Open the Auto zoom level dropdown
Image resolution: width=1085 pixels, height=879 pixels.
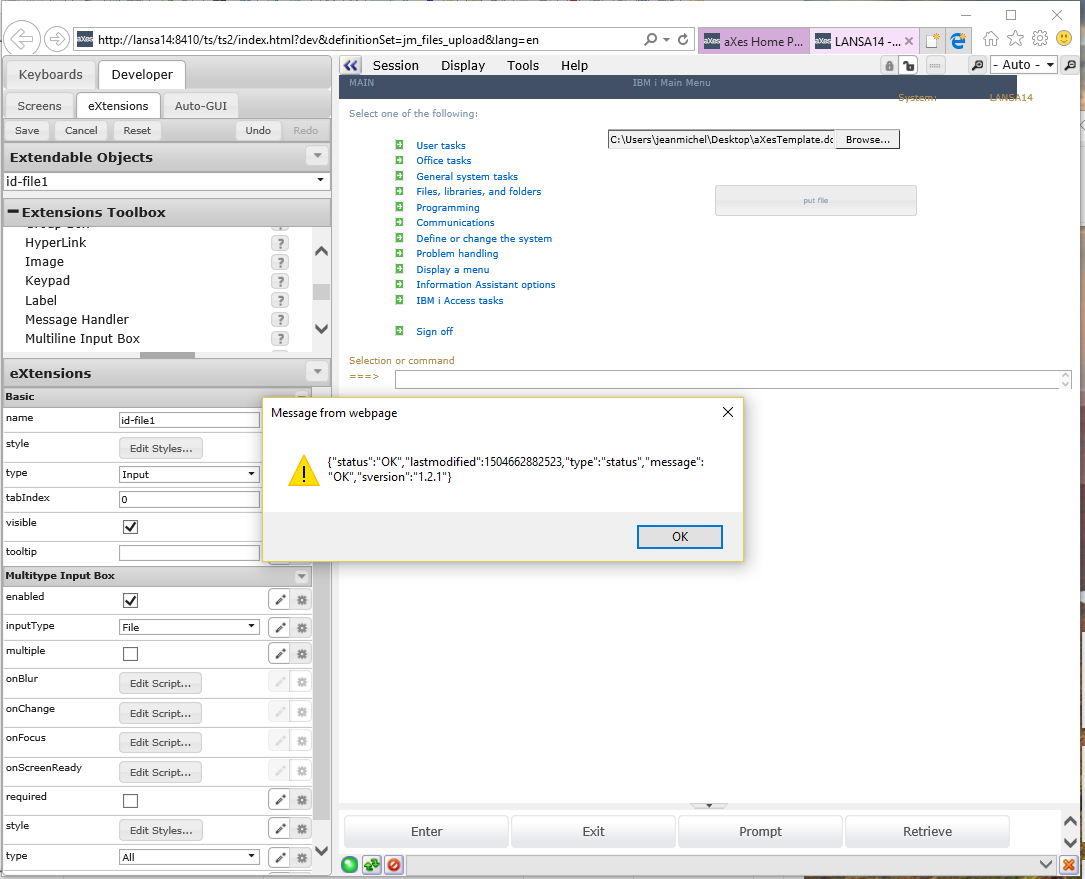[1023, 65]
